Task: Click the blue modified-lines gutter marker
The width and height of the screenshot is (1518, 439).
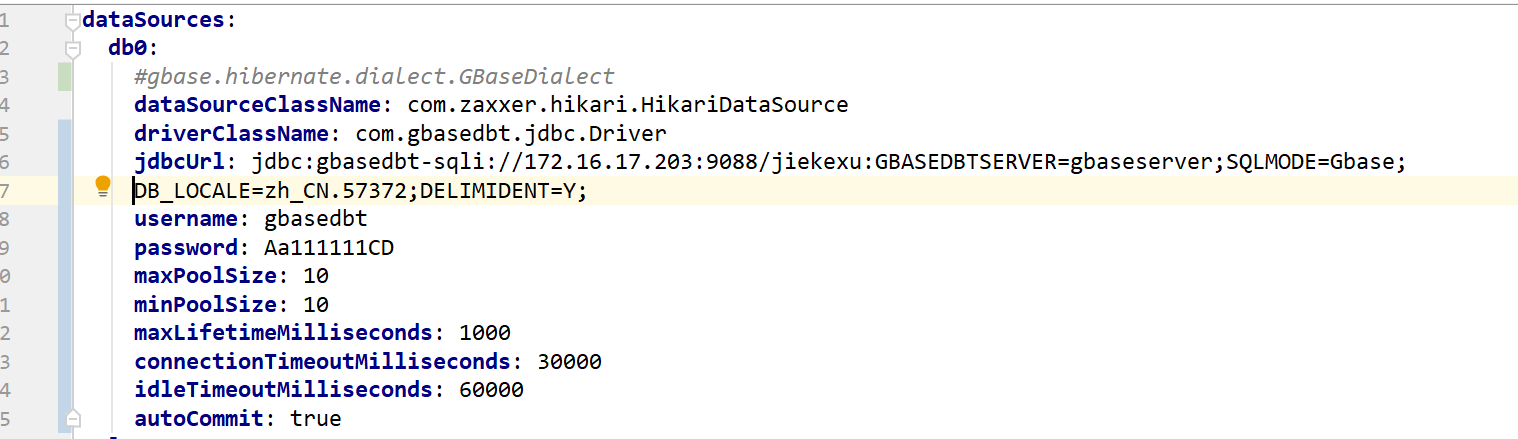Action: 66,276
